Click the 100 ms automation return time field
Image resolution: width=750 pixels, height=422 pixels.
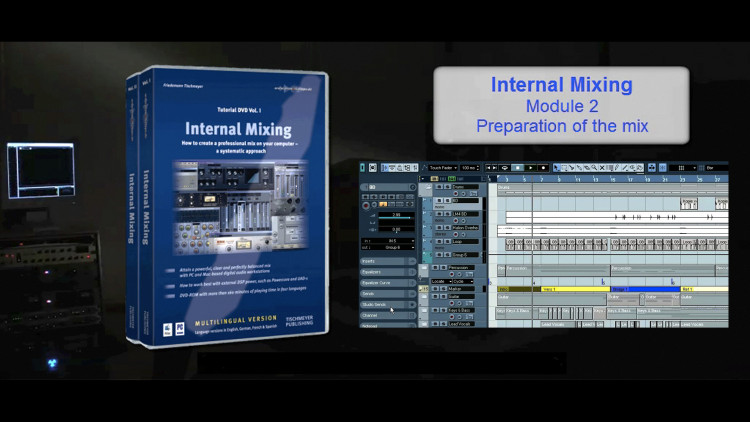(470, 168)
